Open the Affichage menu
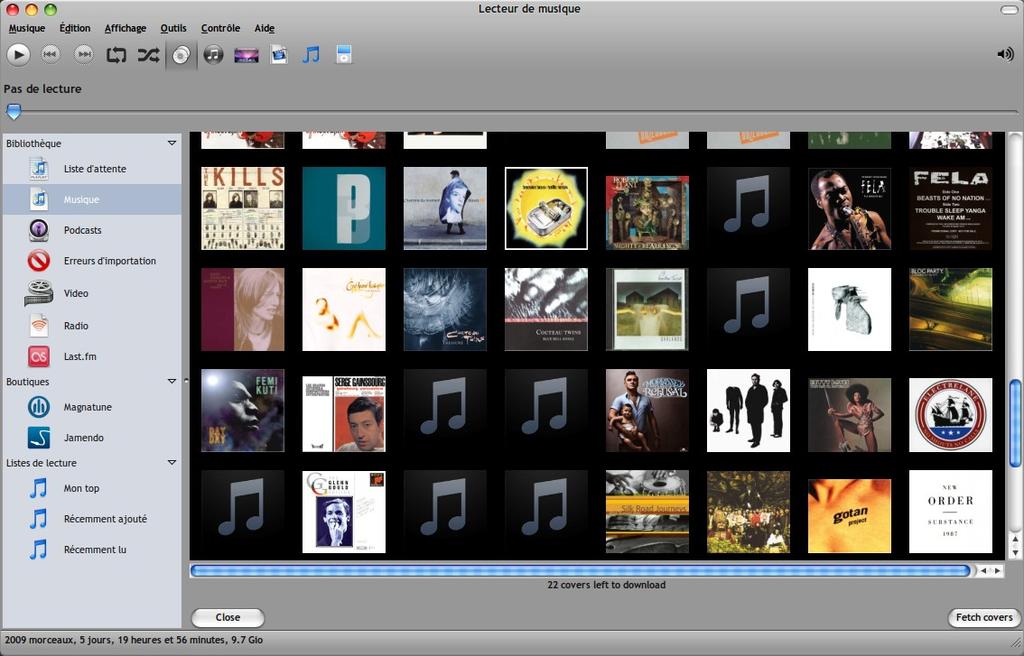The height and width of the screenshot is (656, 1024). [125, 28]
